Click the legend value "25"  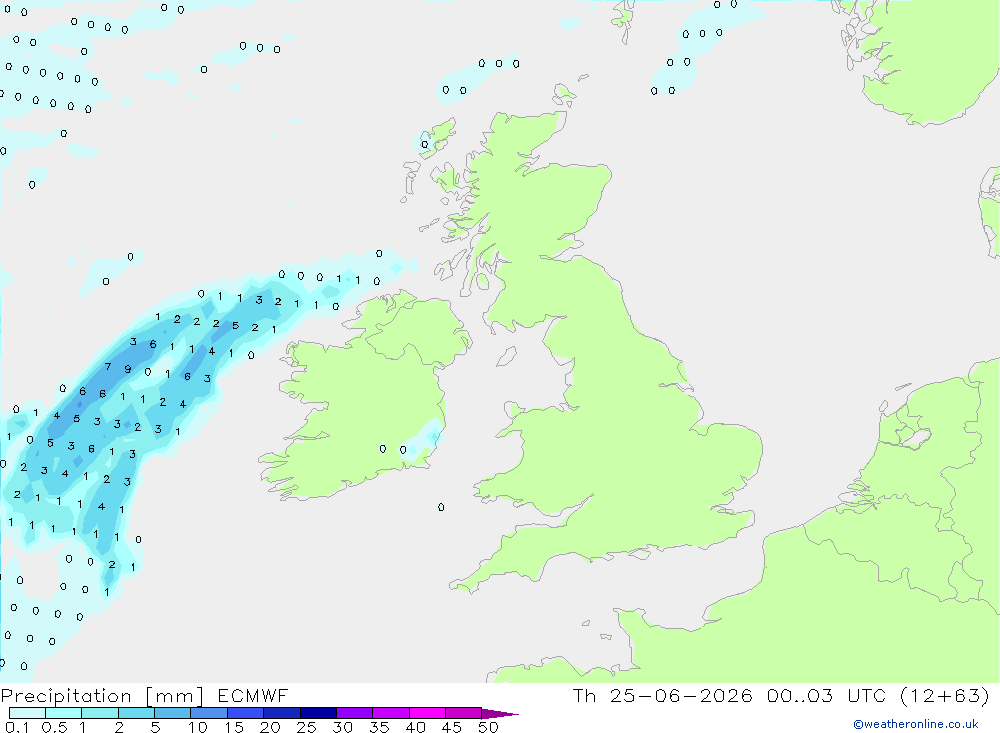(307, 727)
